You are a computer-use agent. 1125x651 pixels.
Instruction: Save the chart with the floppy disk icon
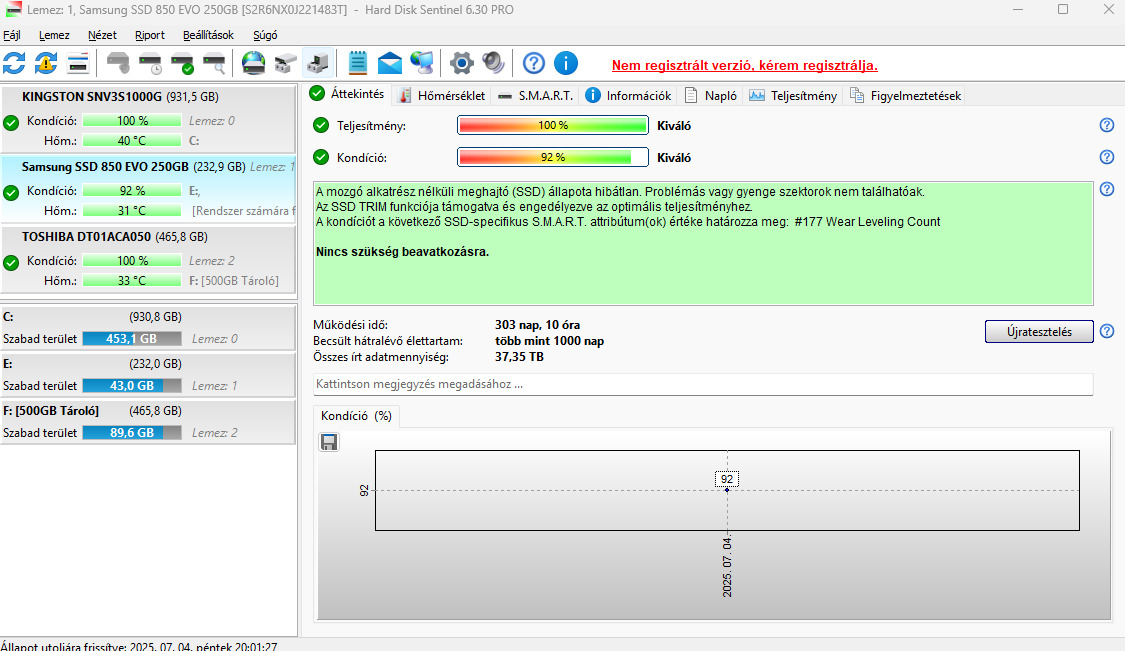pos(329,442)
